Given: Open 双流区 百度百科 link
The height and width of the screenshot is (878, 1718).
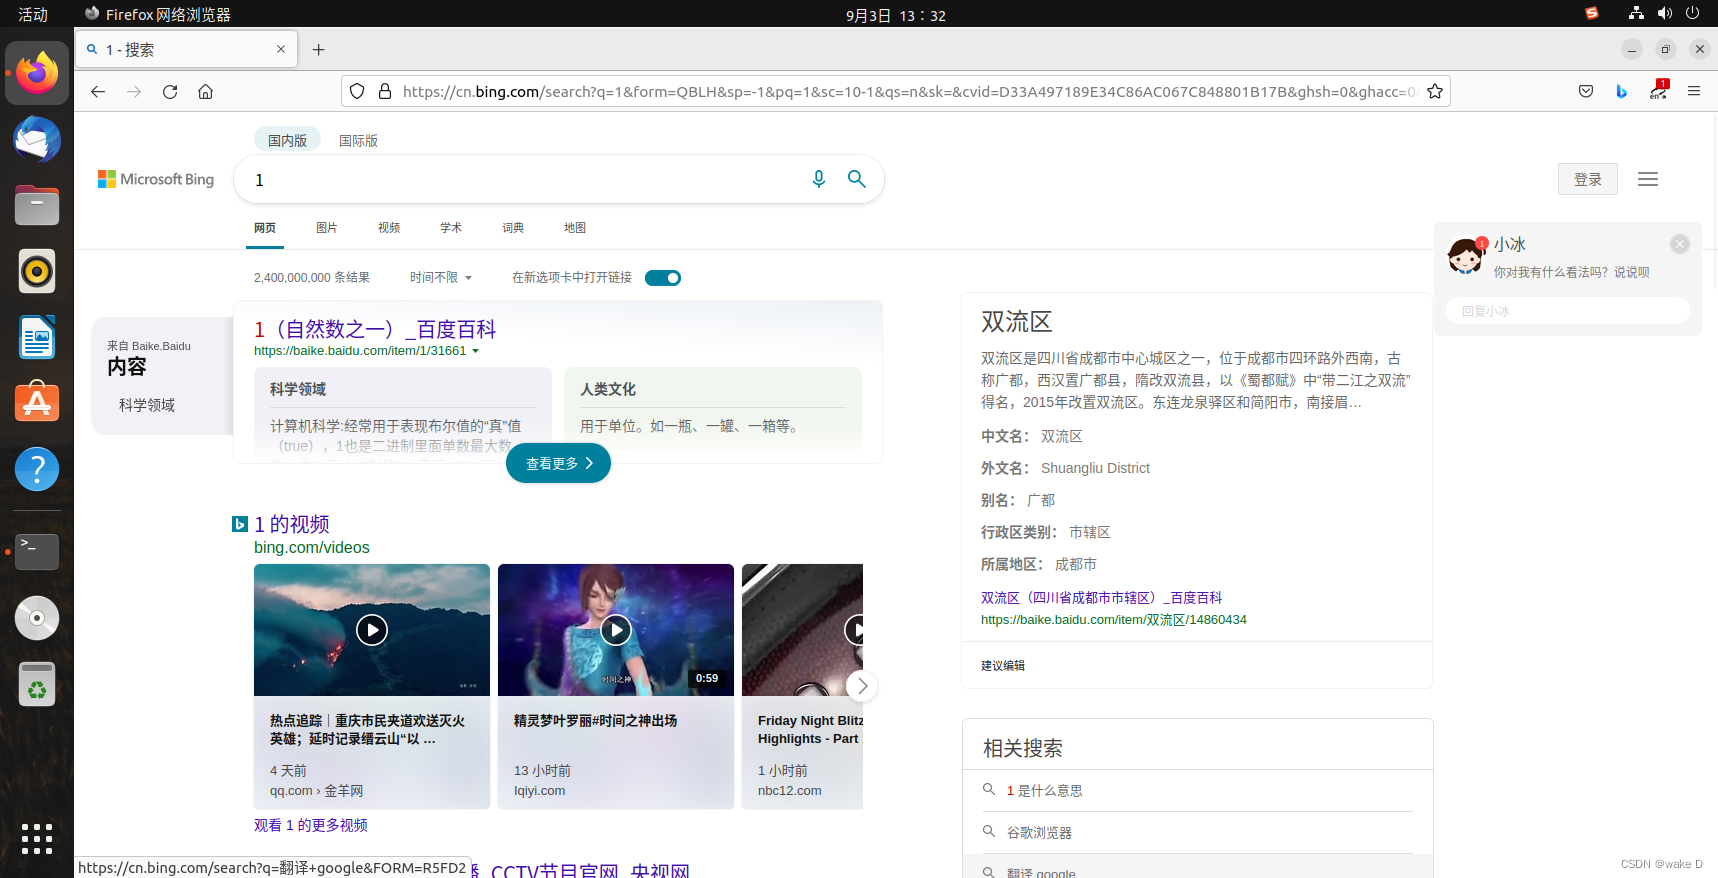Looking at the screenshot, I should point(1101,597).
